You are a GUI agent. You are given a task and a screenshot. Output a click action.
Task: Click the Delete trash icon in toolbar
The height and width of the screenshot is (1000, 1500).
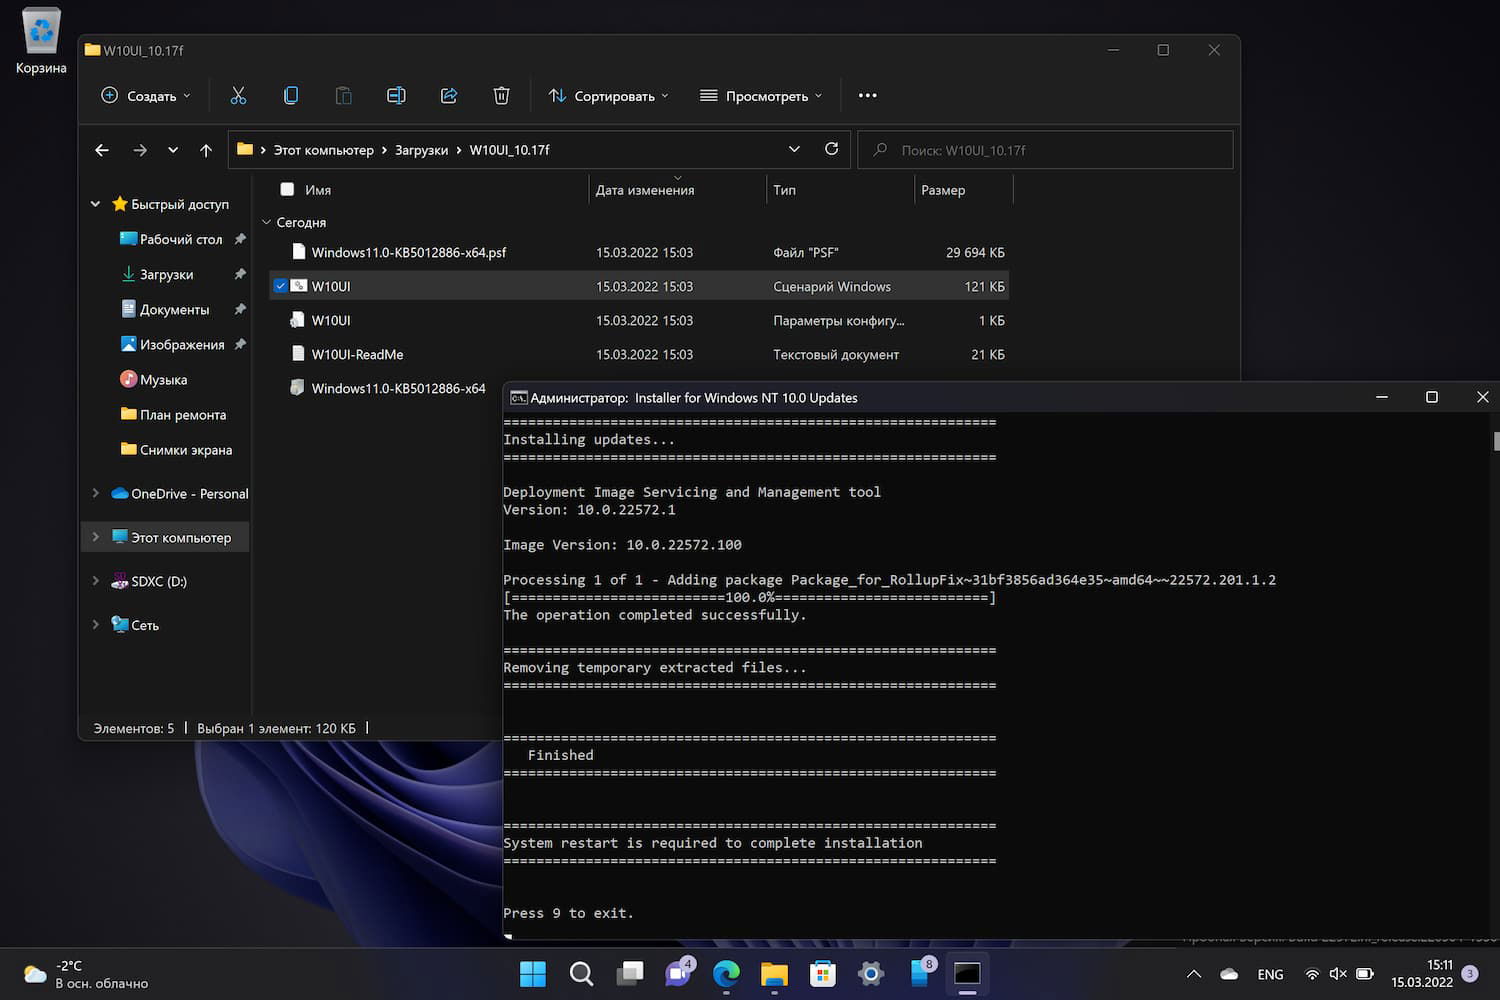[x=501, y=96]
